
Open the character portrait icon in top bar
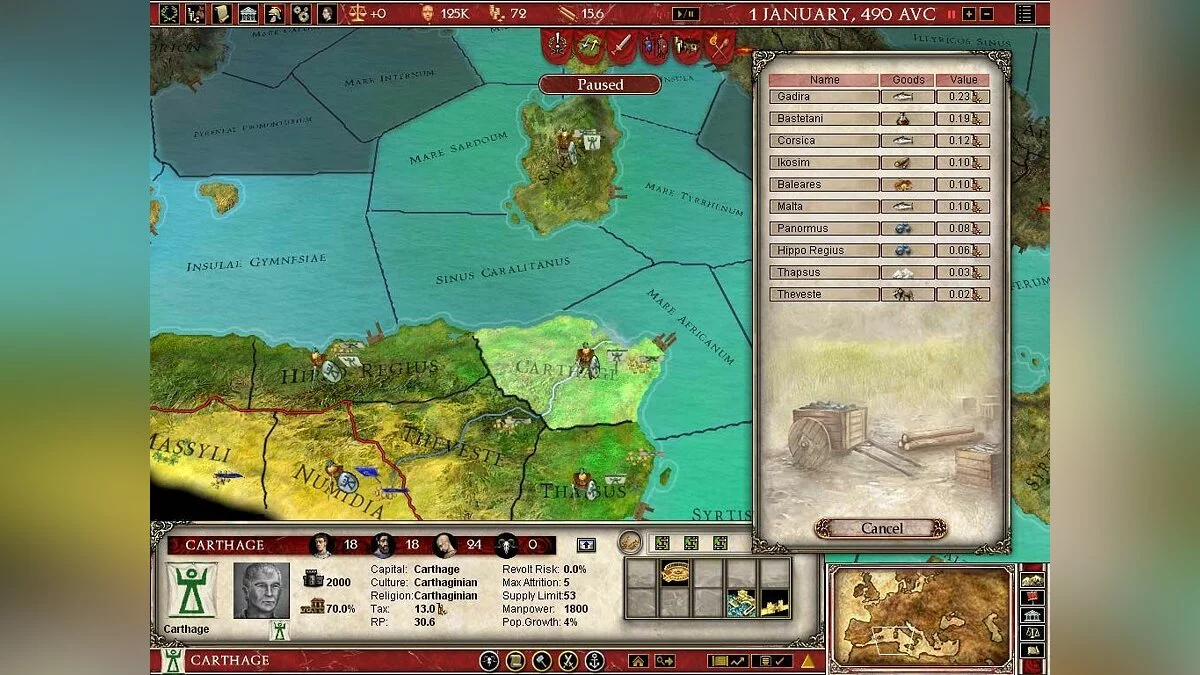tap(326, 13)
